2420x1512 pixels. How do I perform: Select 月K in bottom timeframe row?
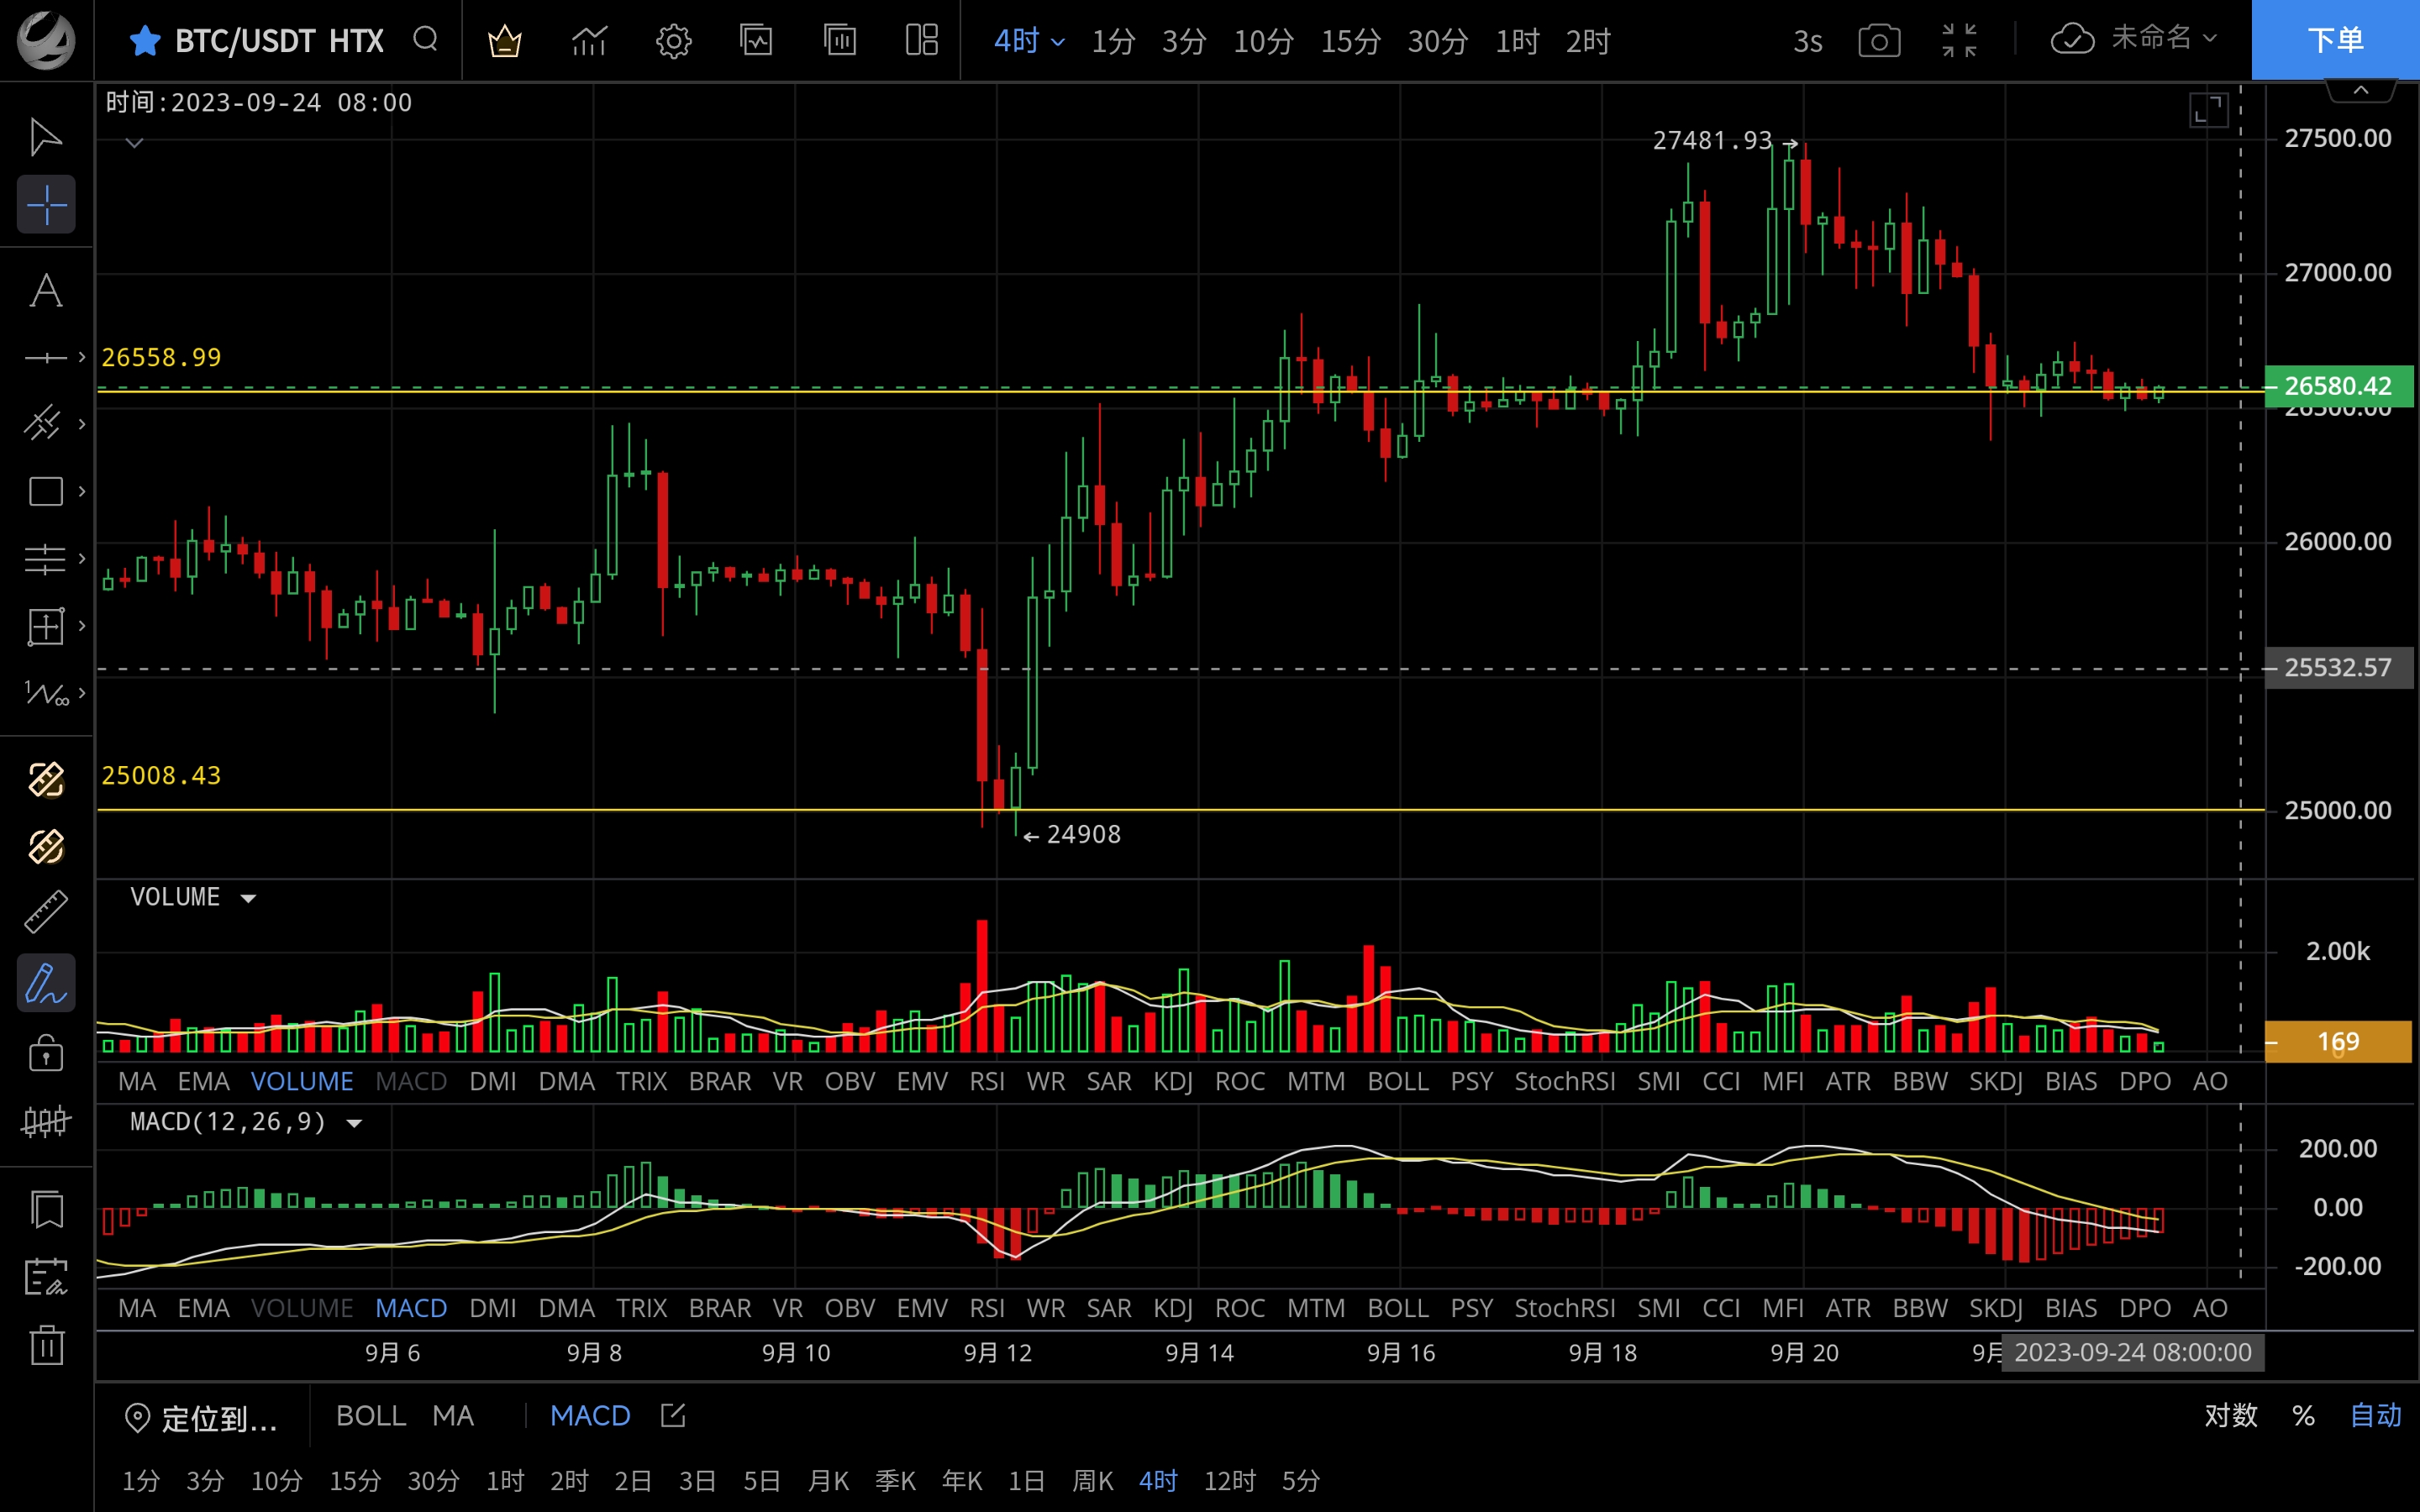click(x=828, y=1480)
